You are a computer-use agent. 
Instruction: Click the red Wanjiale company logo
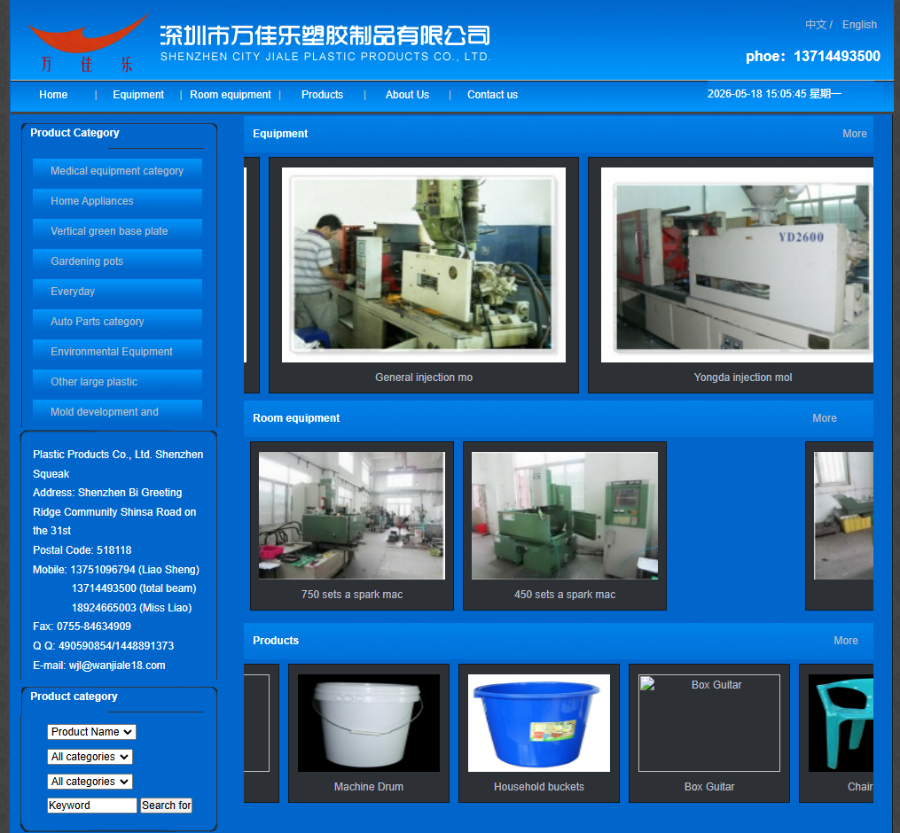tap(88, 43)
